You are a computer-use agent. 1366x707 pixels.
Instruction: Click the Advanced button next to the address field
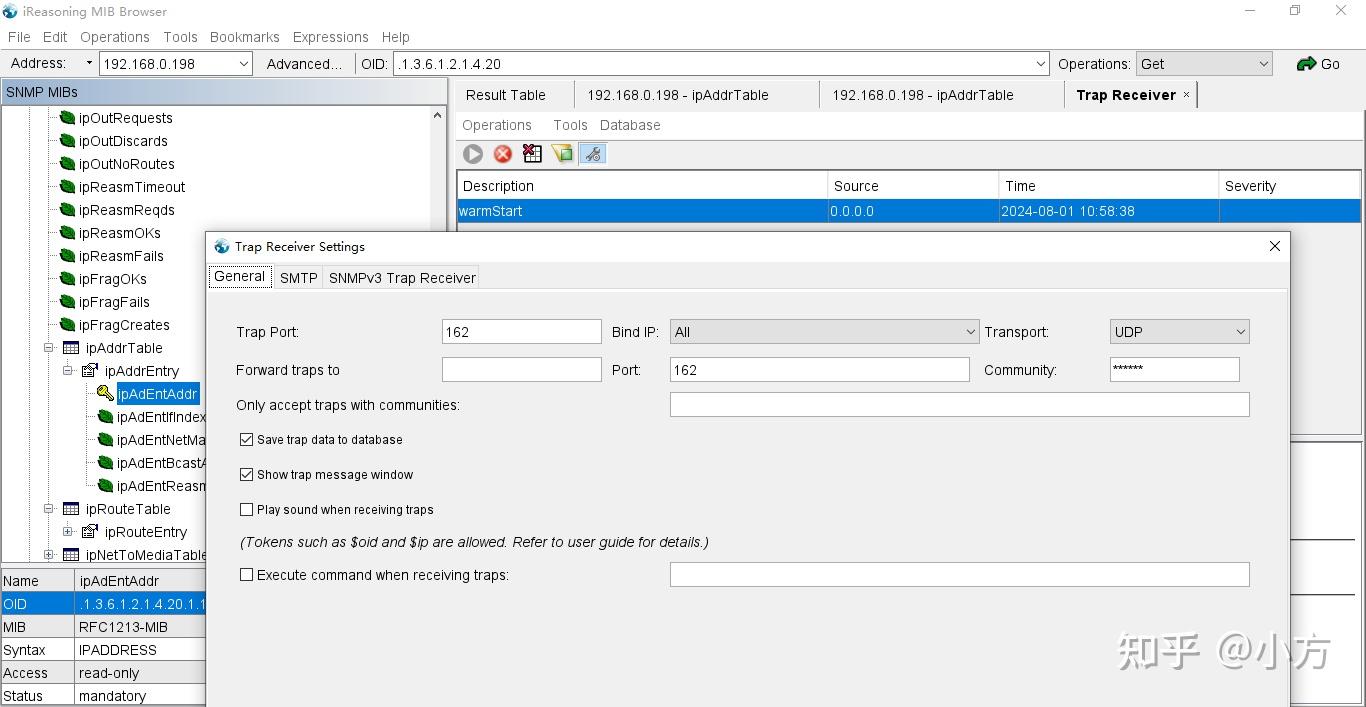(x=303, y=63)
